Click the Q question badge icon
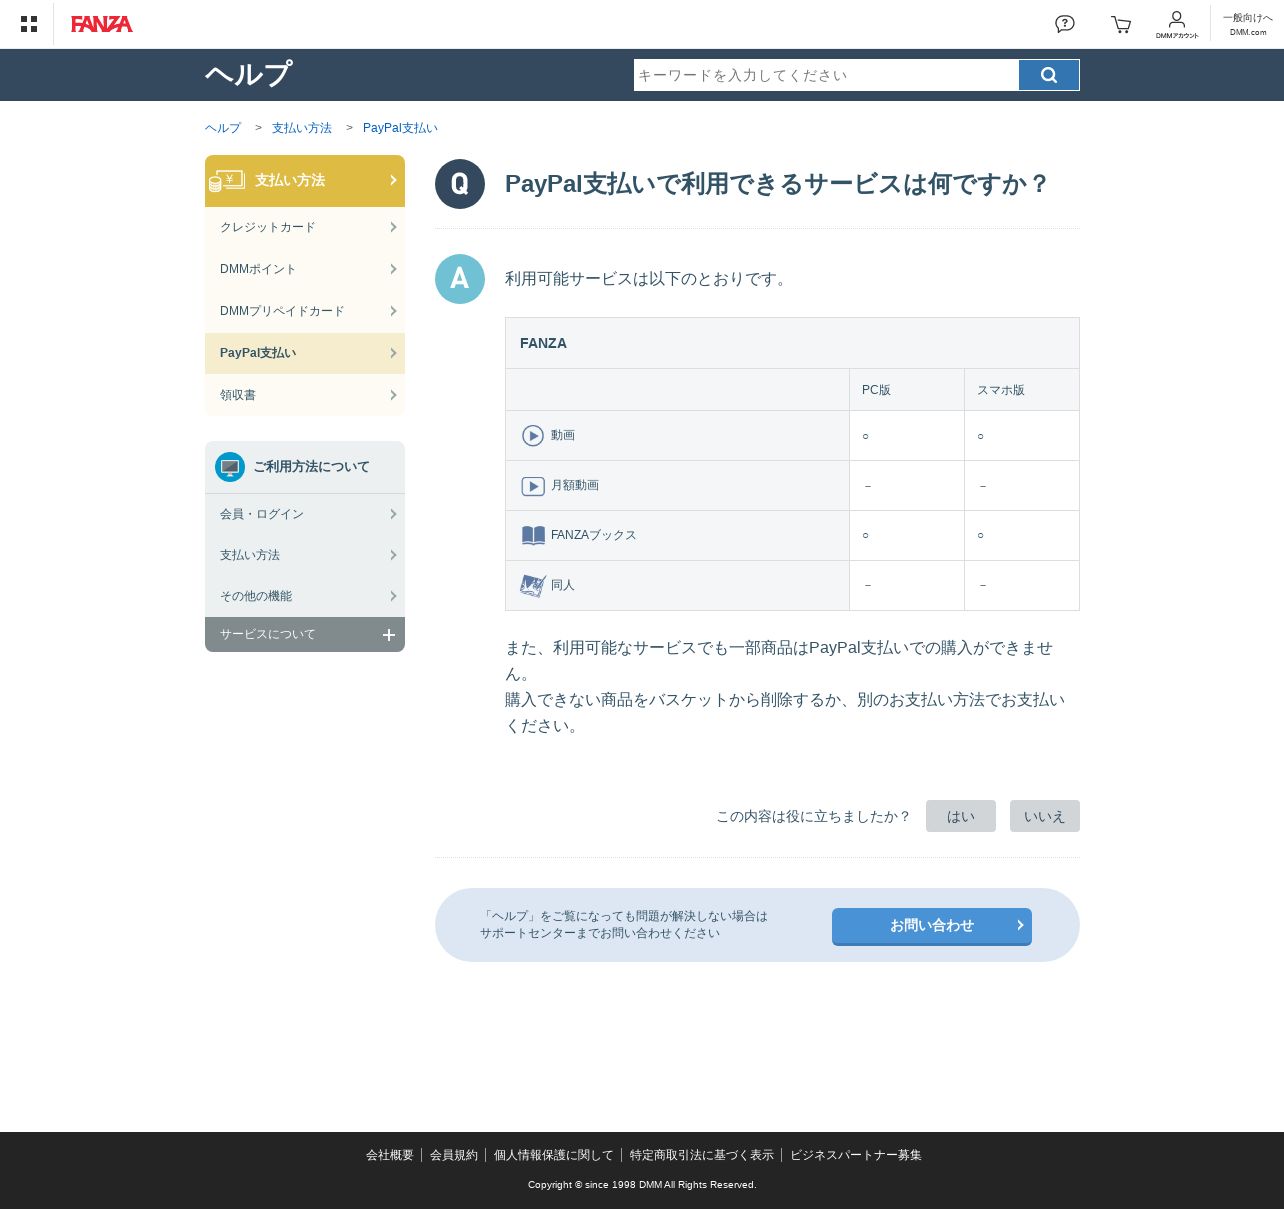The width and height of the screenshot is (1284, 1209). coord(460,184)
